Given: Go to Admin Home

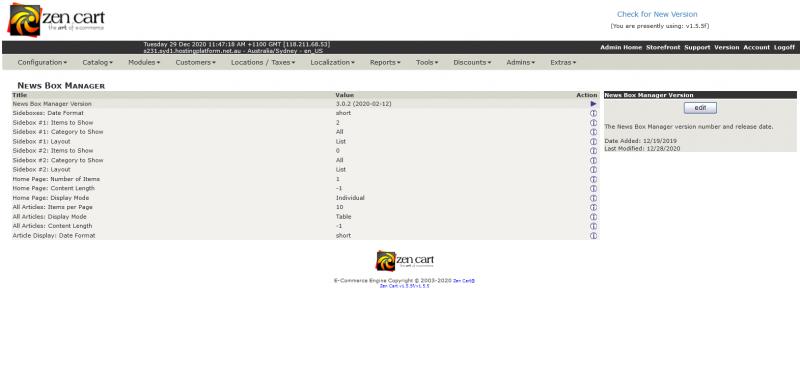Looking at the screenshot, I should (x=621, y=47).
